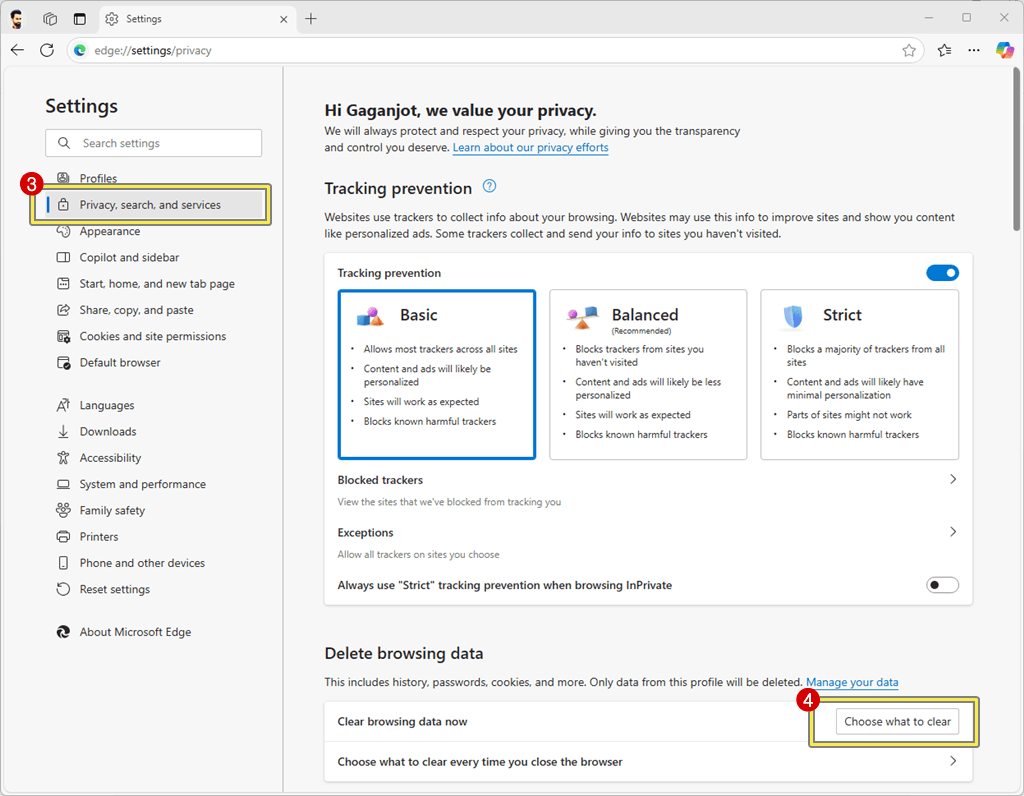Open a new tab with plus button
Viewport: 1024px width, 796px height.
(311, 19)
